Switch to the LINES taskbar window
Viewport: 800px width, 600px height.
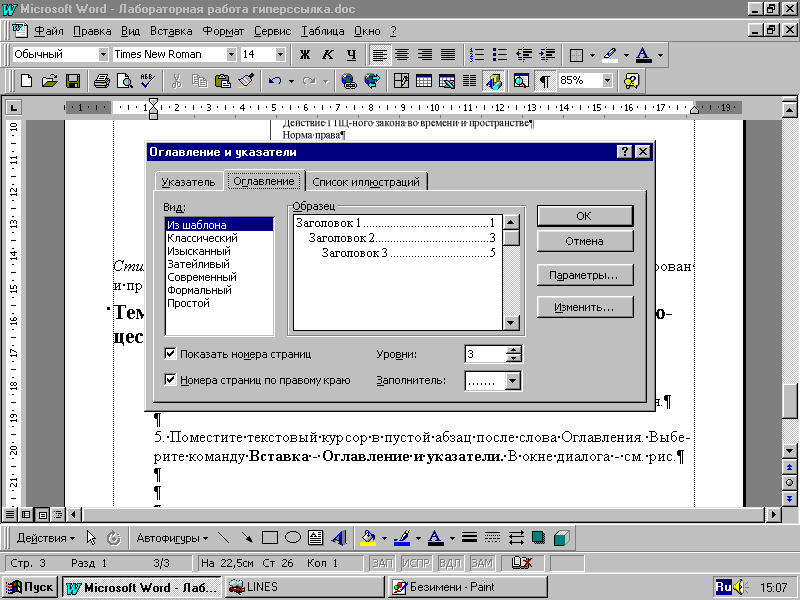(305, 587)
